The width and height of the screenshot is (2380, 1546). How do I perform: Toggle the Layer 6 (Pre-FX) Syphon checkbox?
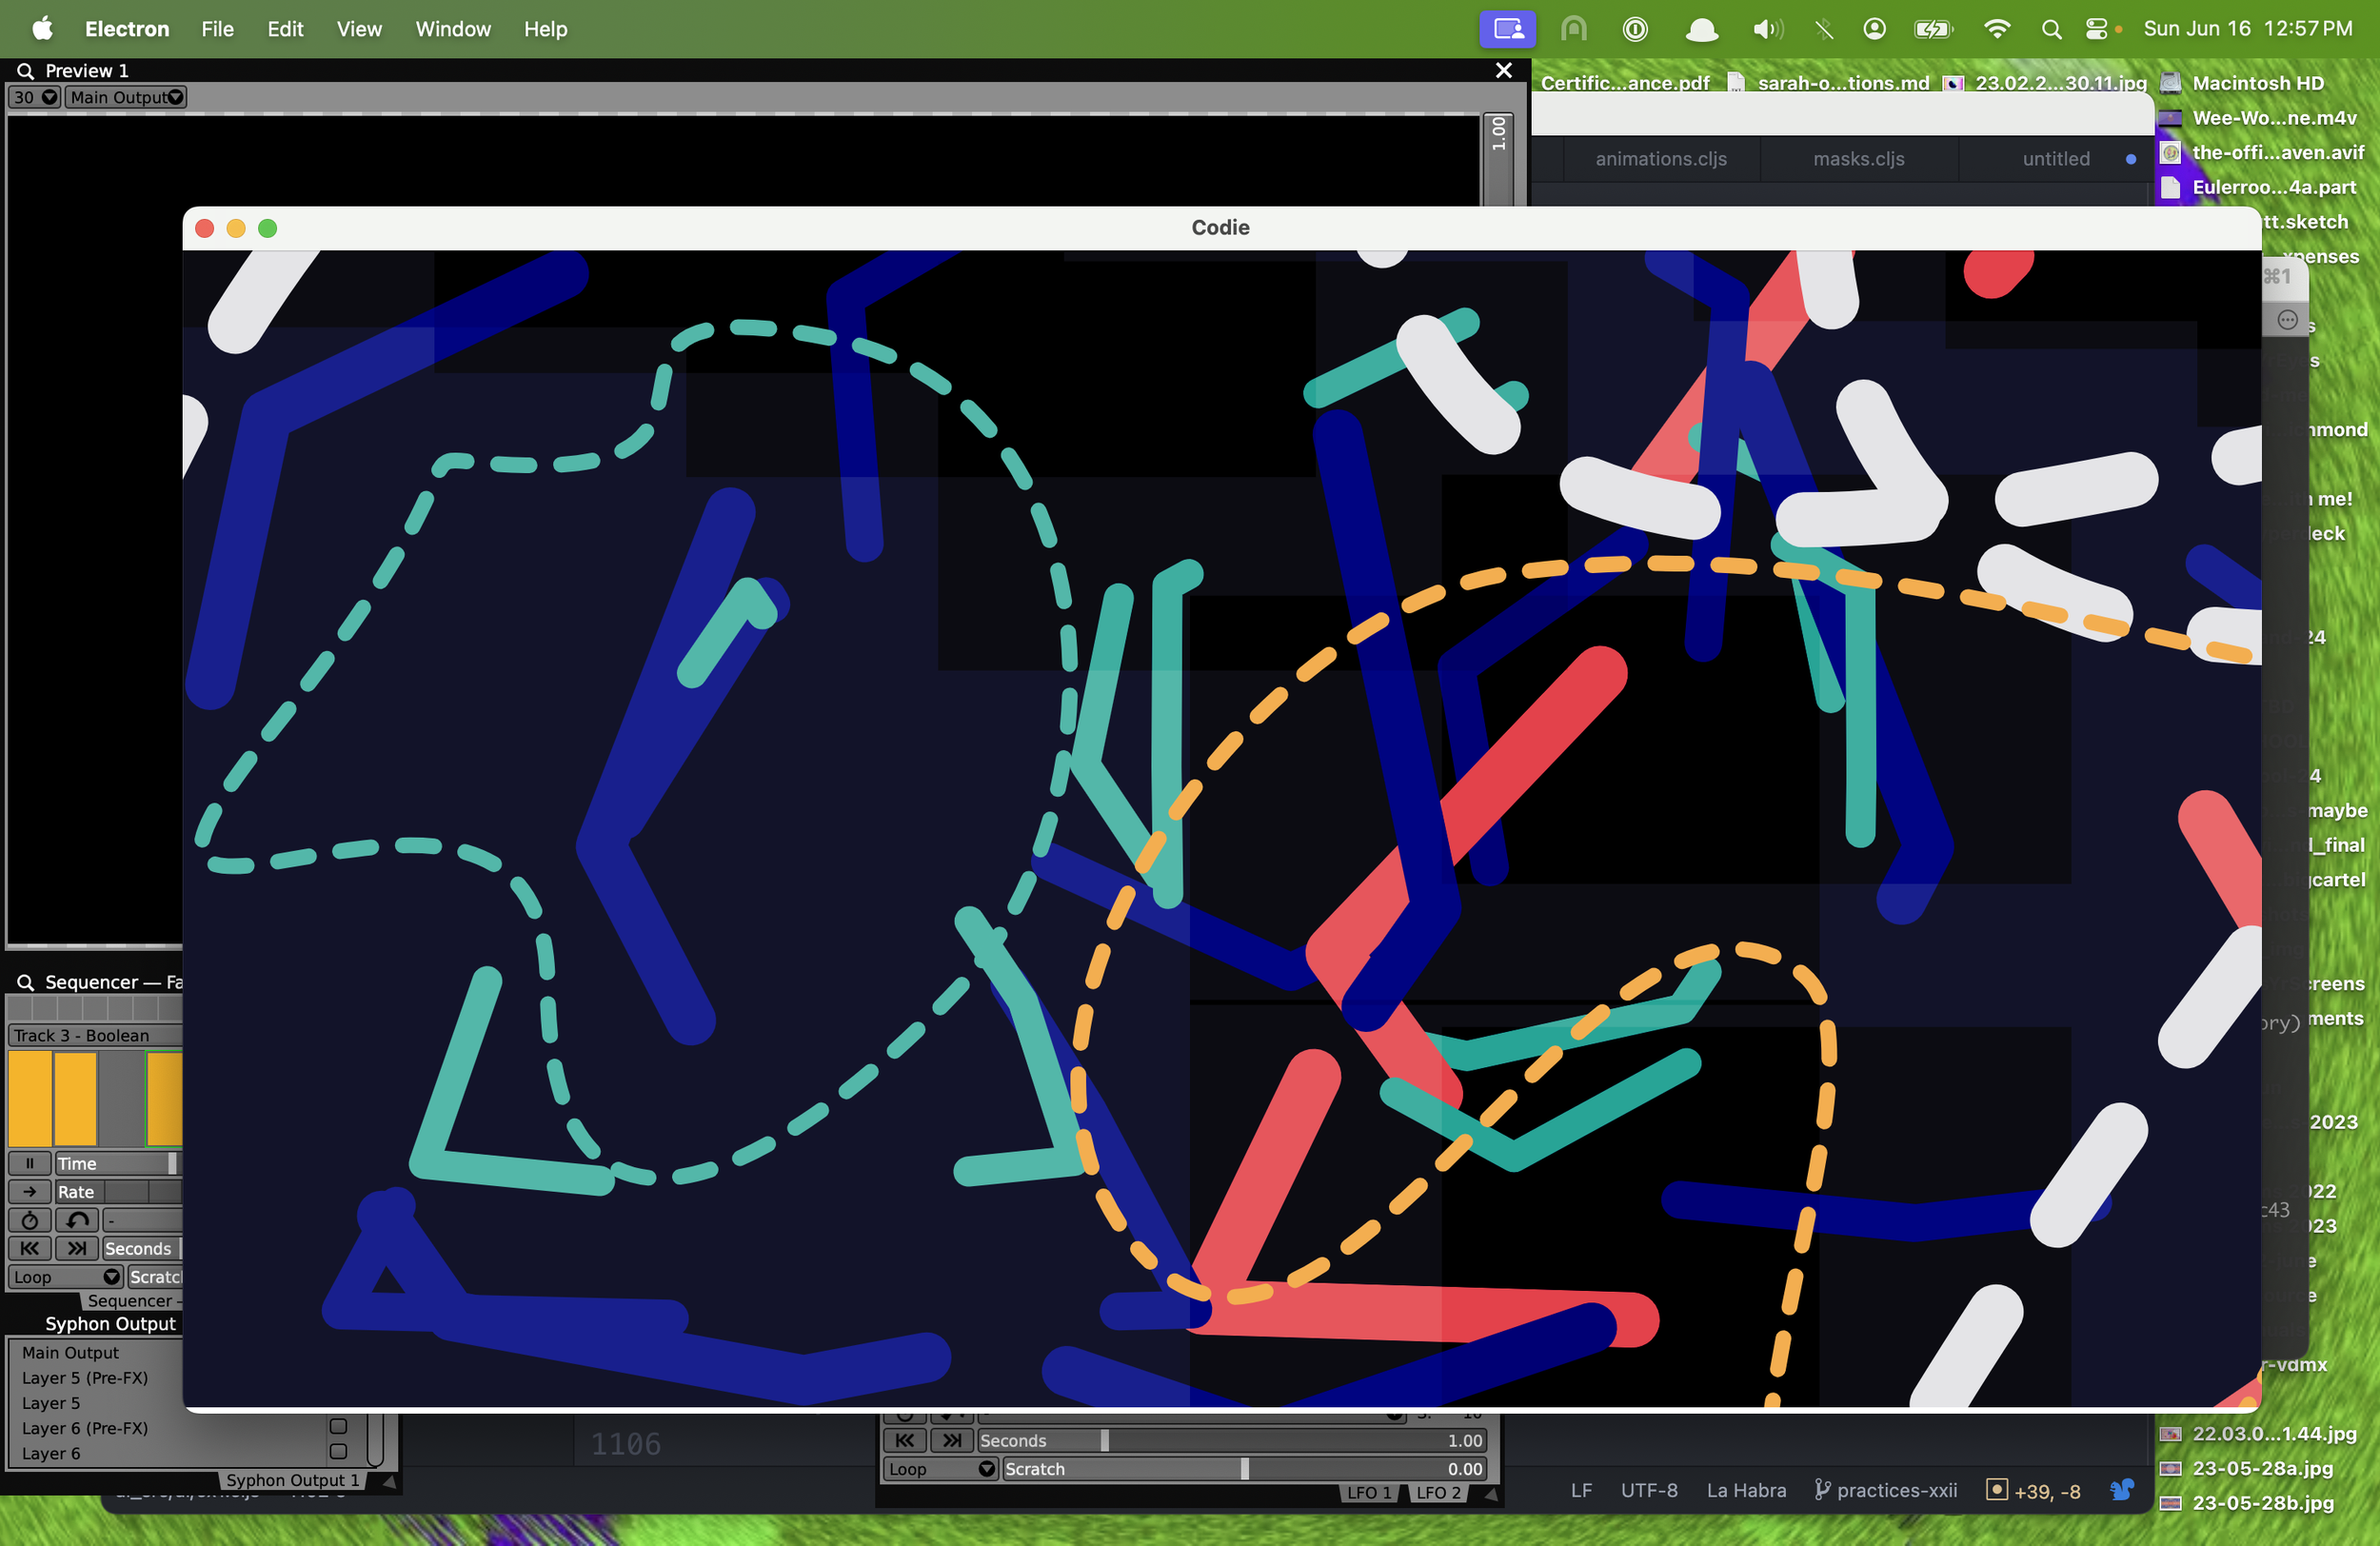[338, 1427]
